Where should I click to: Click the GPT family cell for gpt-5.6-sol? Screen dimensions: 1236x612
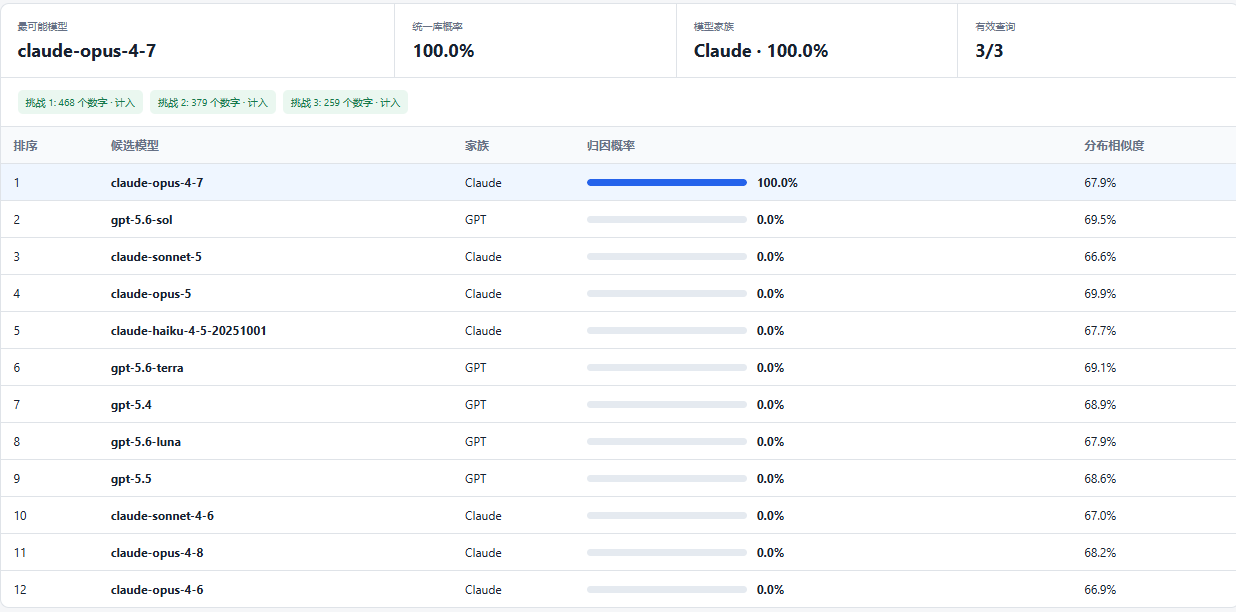tap(476, 220)
